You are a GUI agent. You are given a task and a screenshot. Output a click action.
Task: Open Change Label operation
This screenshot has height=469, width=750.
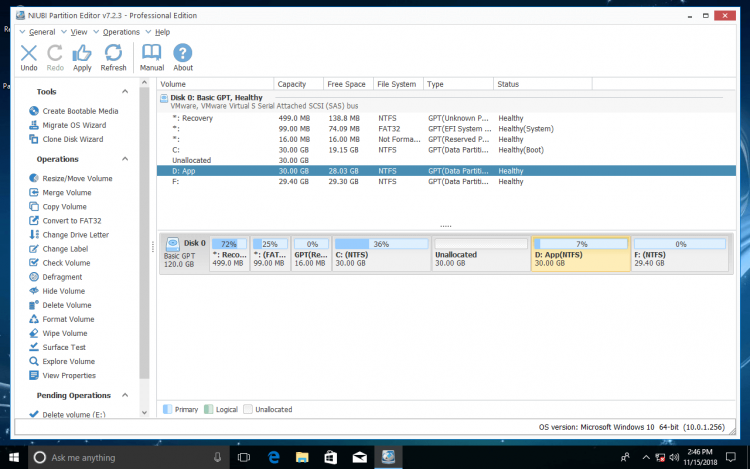coord(59,249)
